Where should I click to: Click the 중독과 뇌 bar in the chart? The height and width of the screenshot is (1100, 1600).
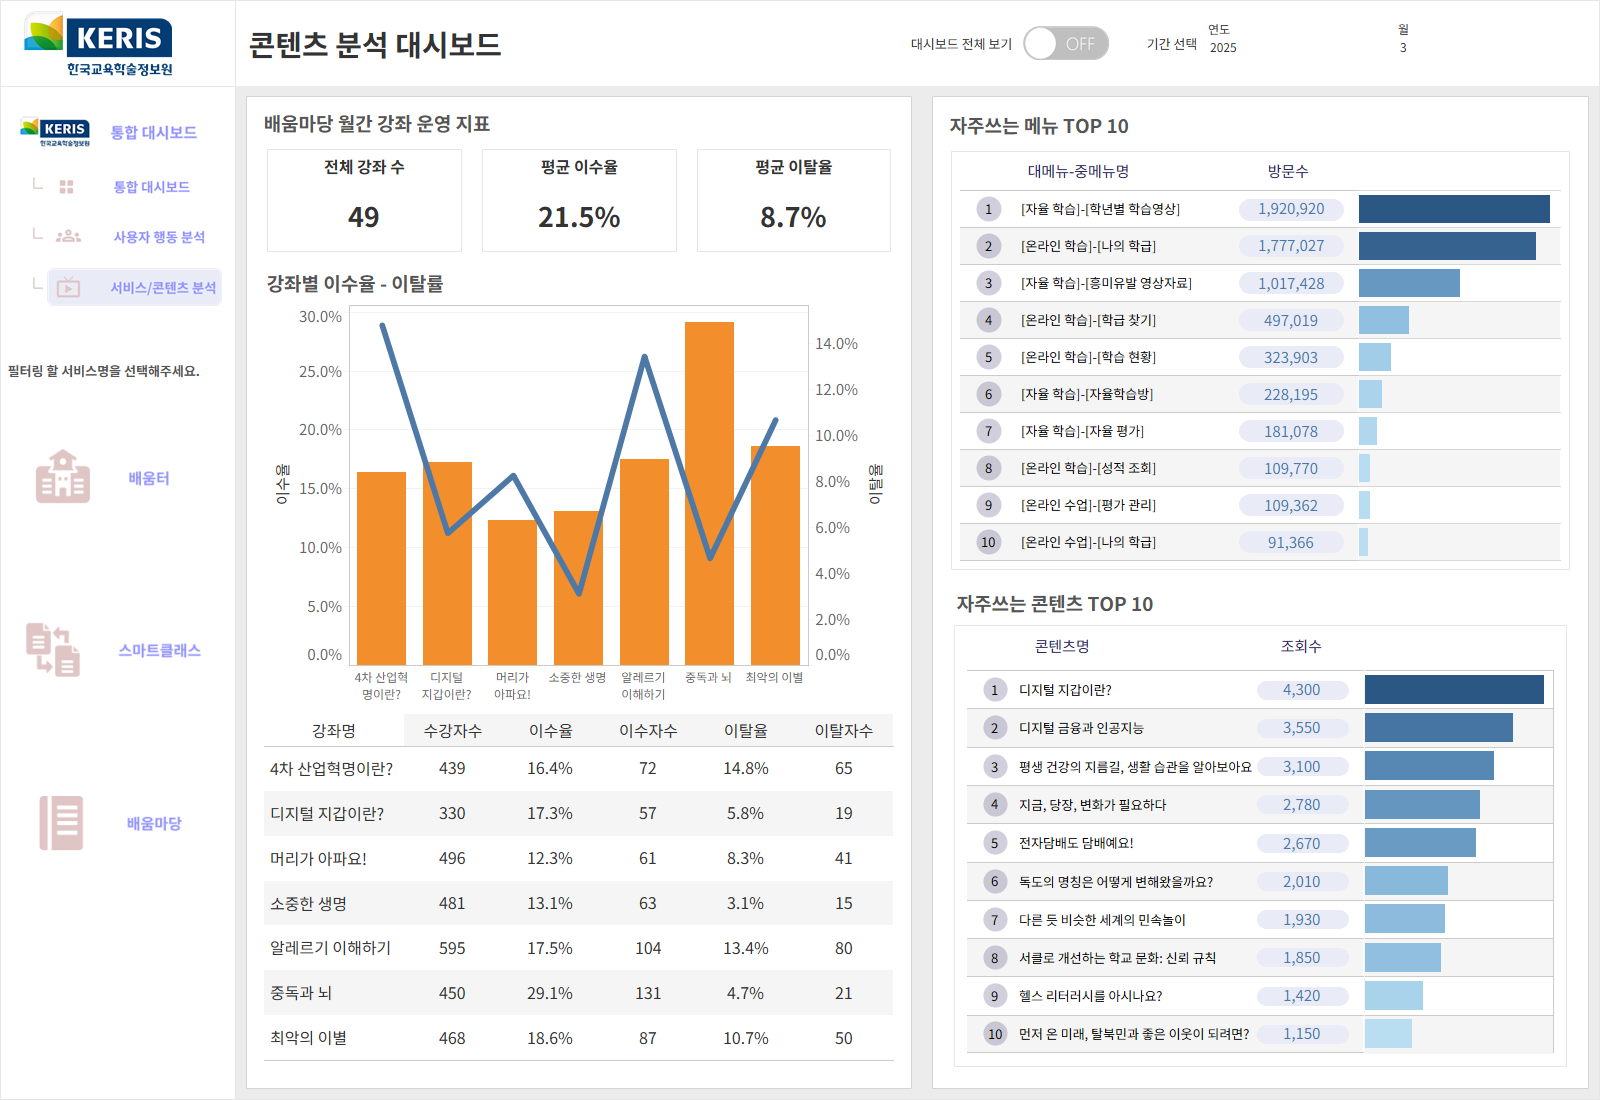(711, 486)
